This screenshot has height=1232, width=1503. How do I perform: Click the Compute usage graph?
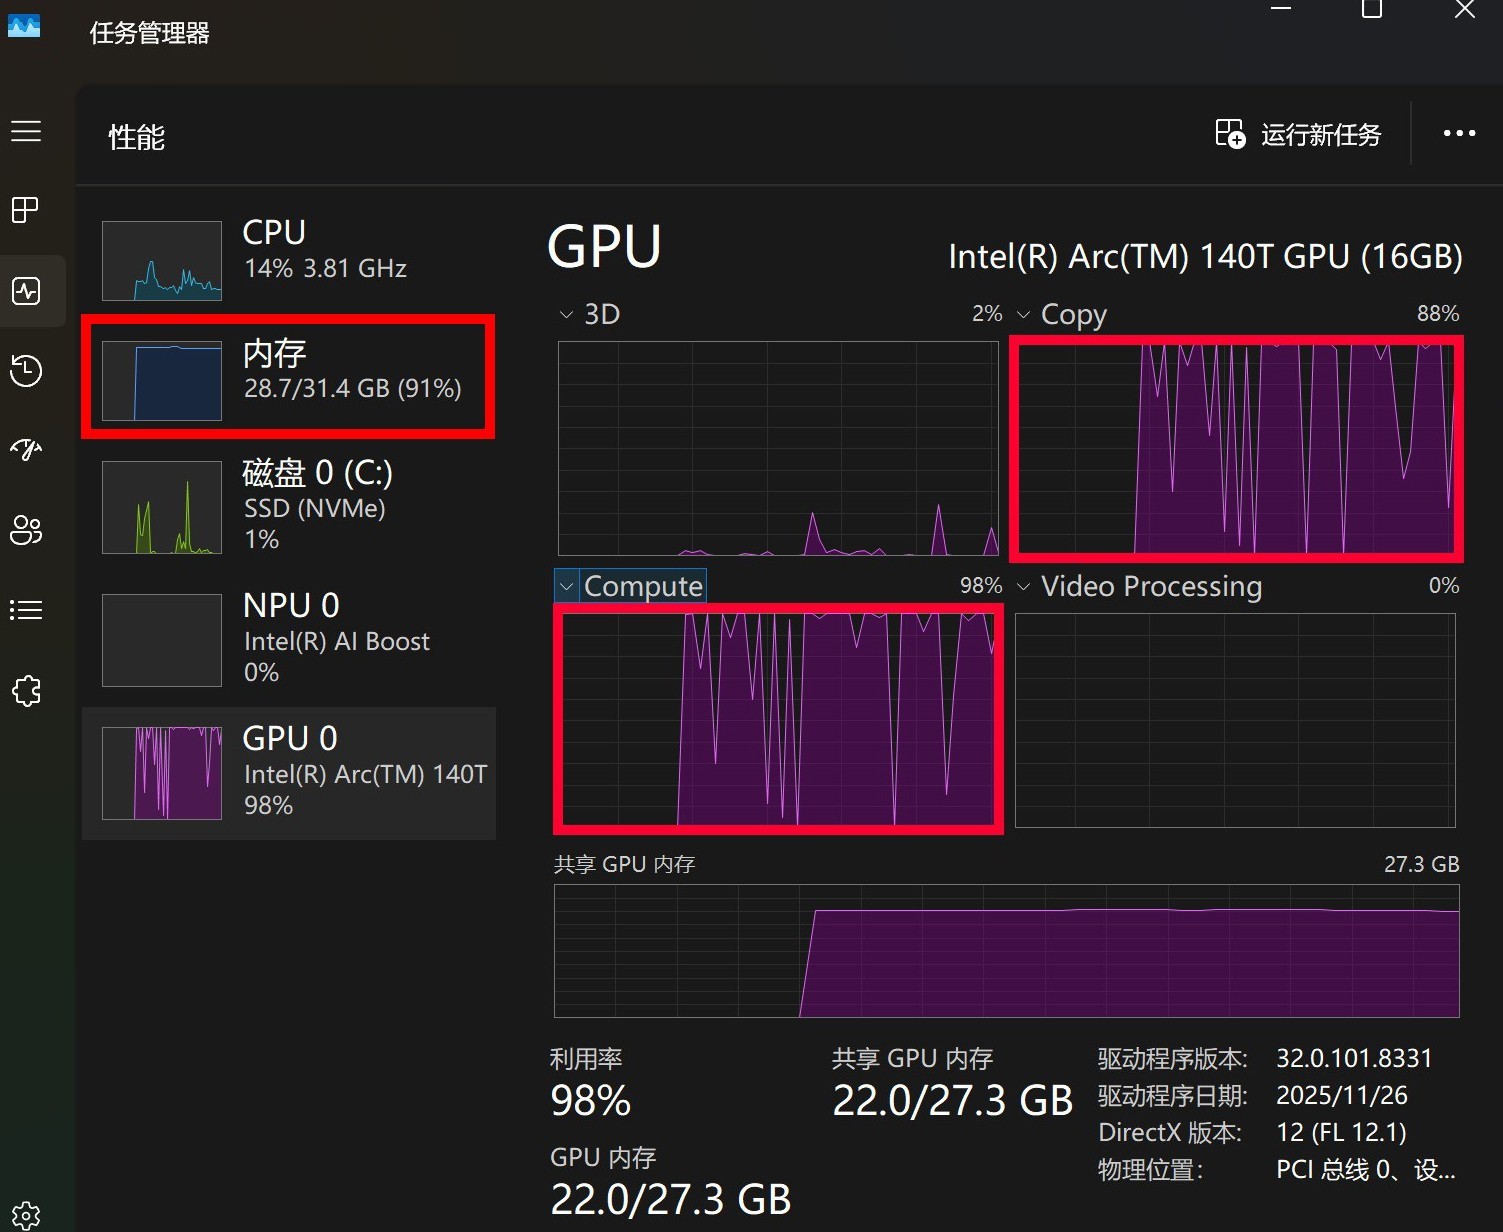778,720
